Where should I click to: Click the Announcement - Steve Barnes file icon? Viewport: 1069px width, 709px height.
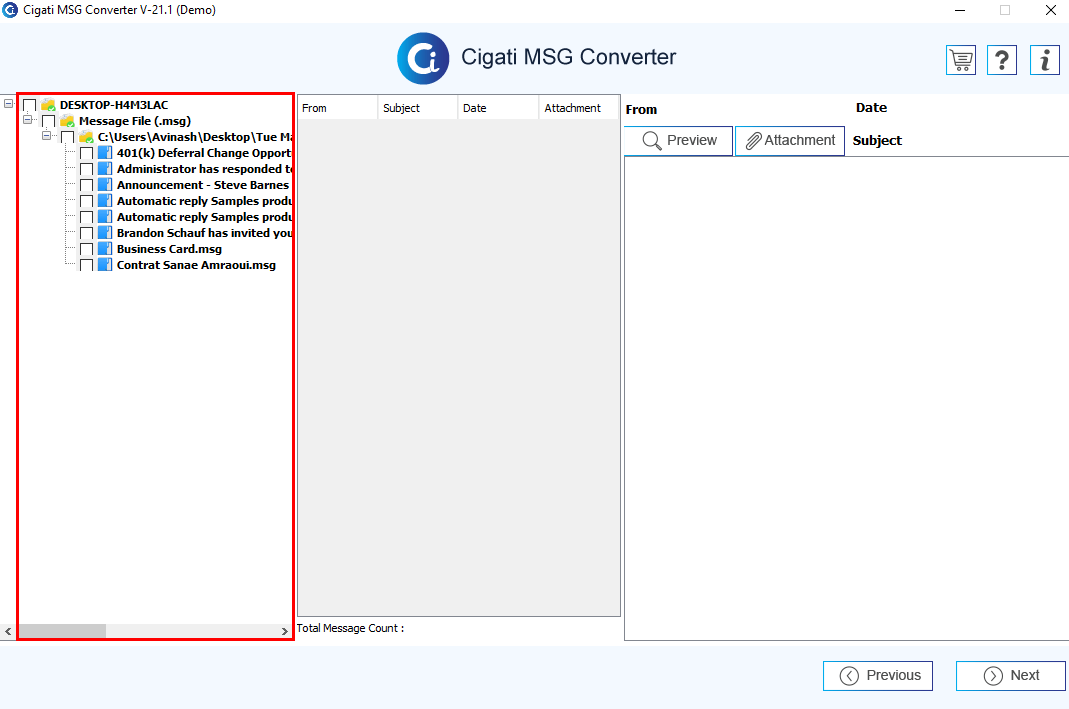(x=105, y=185)
